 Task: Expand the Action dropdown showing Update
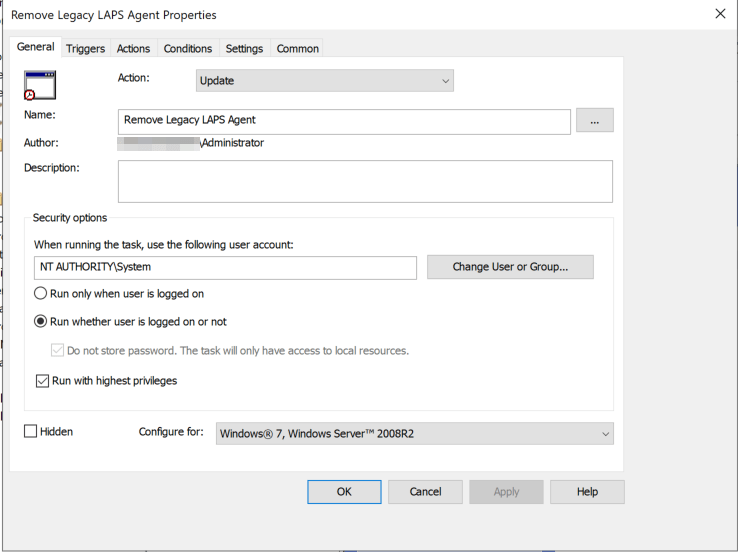click(x=324, y=81)
